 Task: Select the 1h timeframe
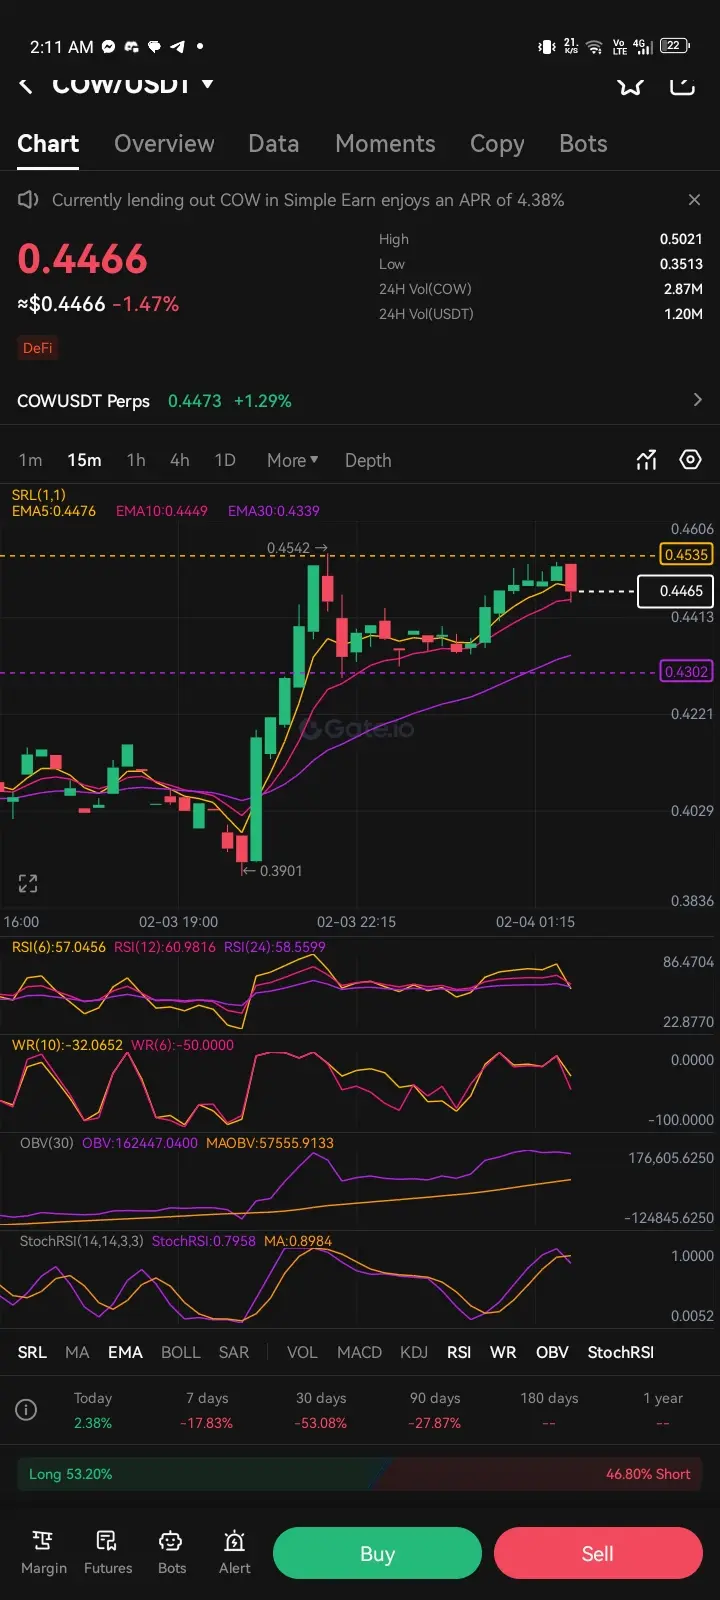point(136,461)
